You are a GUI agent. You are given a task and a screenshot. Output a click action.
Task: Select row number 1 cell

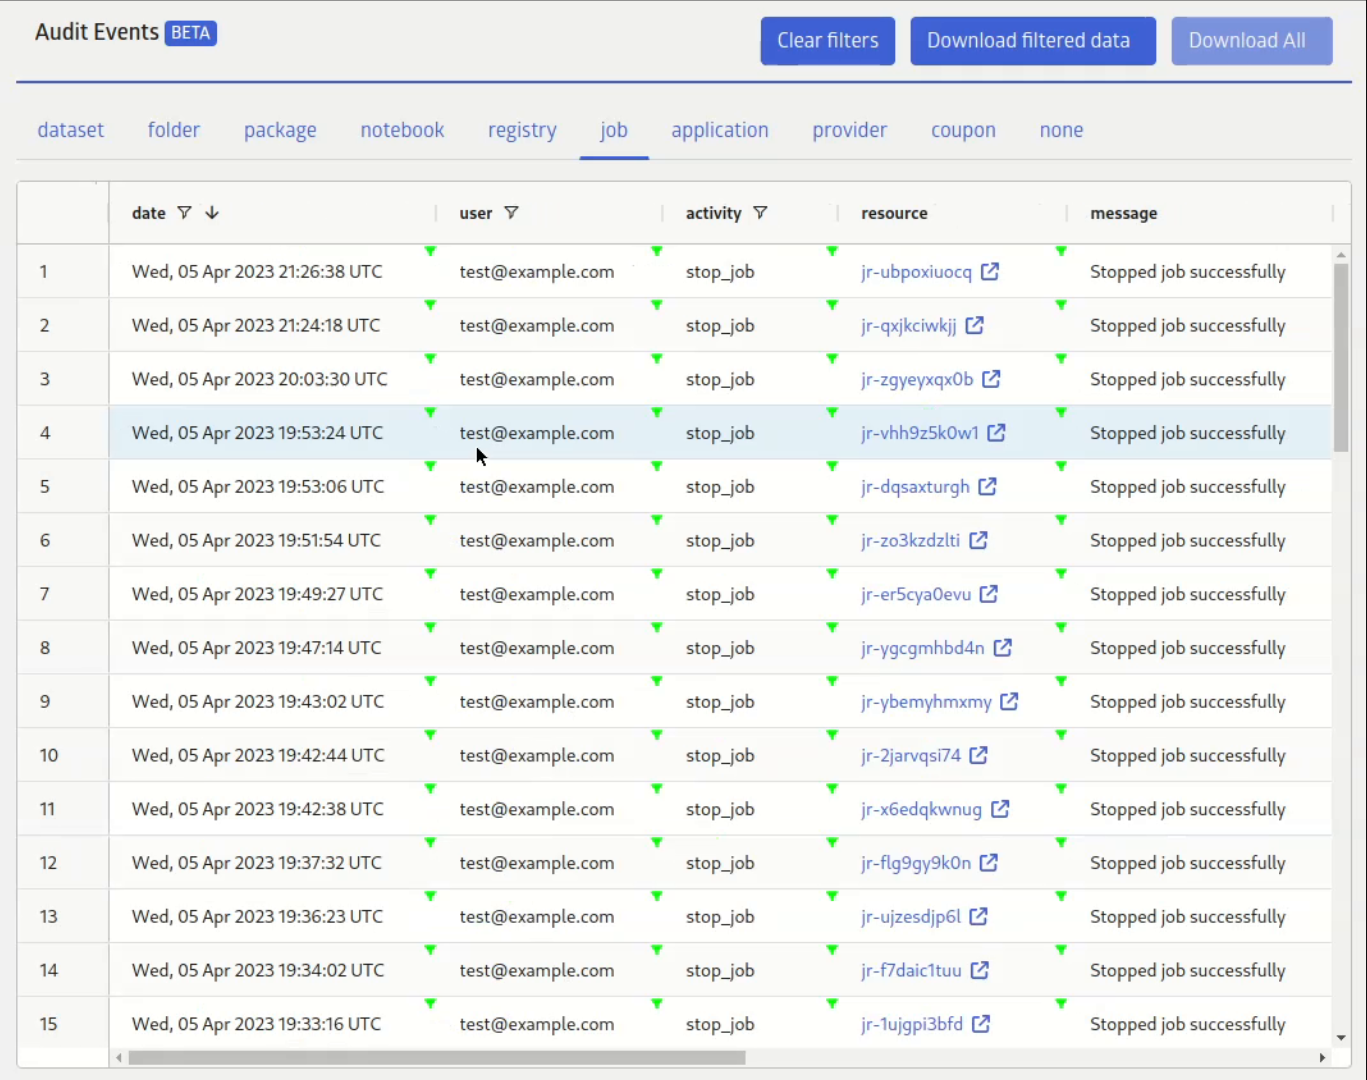(63, 272)
